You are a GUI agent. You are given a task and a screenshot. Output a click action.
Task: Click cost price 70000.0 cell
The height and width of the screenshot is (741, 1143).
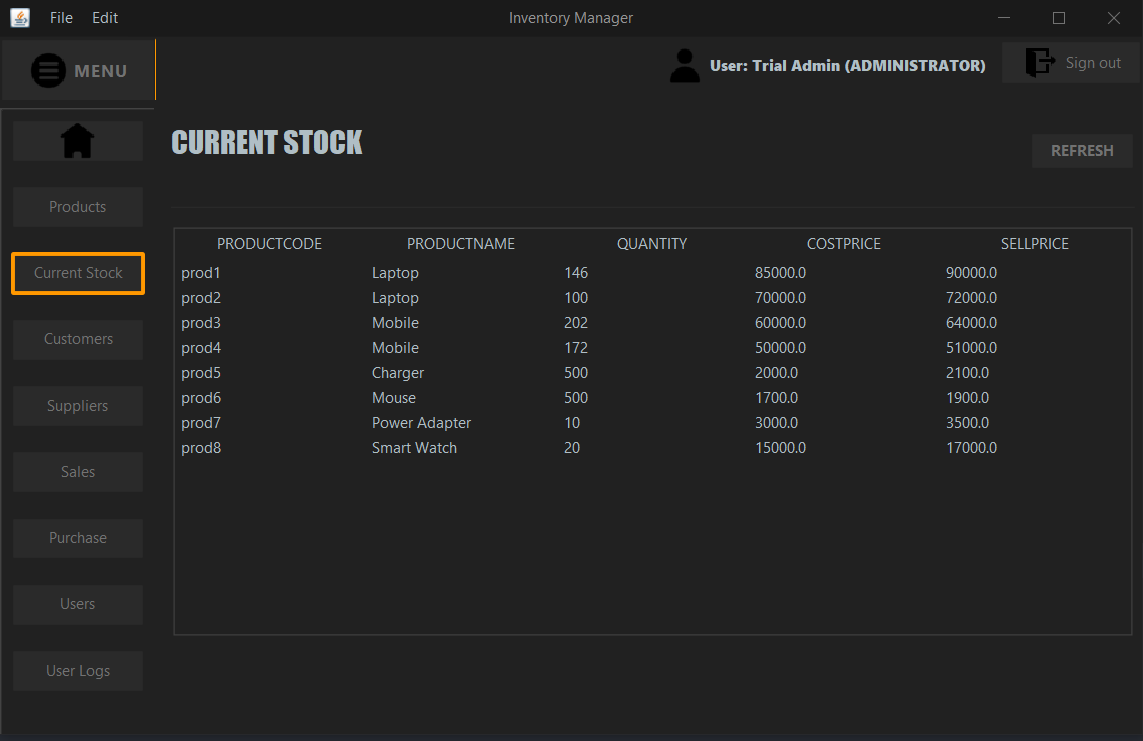tap(843, 298)
